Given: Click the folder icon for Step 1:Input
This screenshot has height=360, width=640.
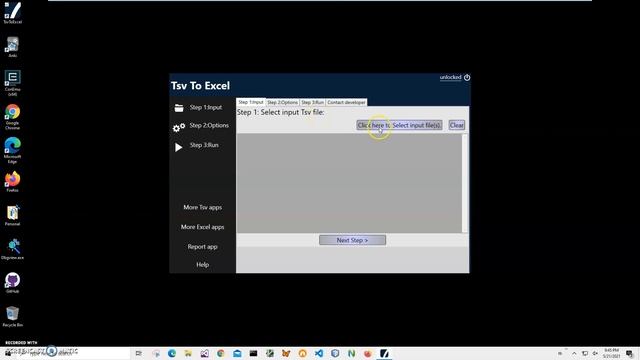Looking at the screenshot, I should coord(179,108).
